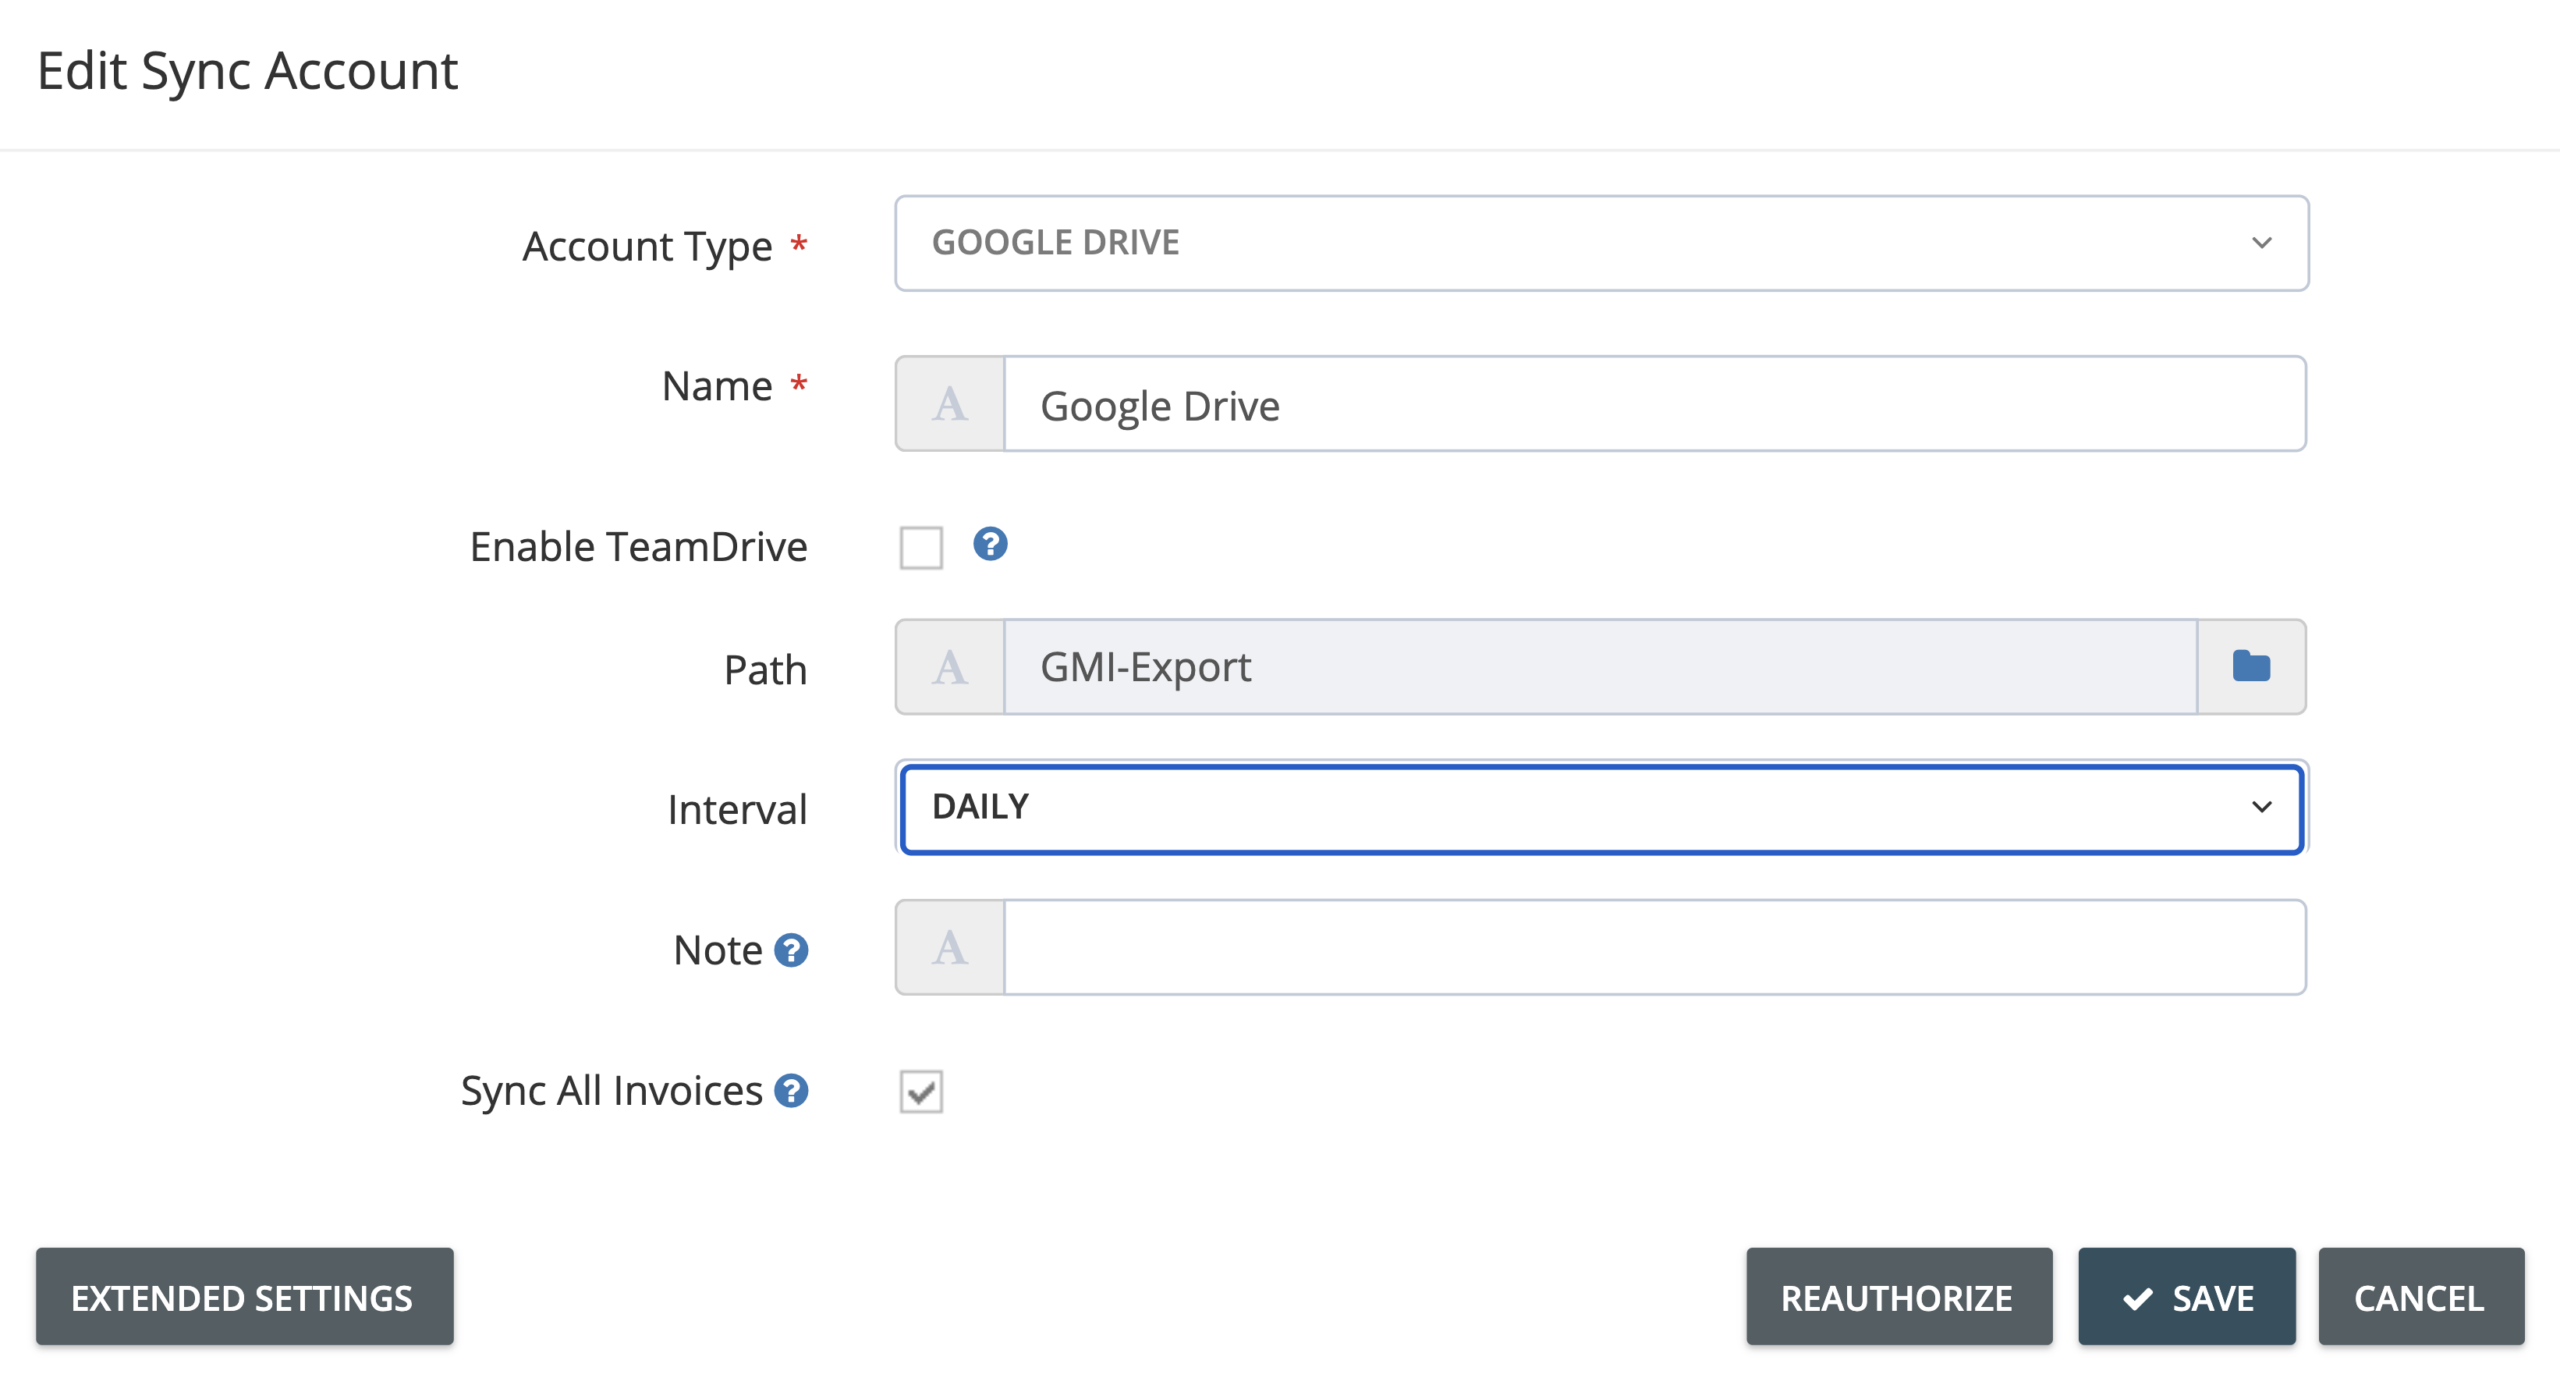2560x1385 pixels.
Task: Open folder browser icon next to Path
Action: tap(2251, 666)
